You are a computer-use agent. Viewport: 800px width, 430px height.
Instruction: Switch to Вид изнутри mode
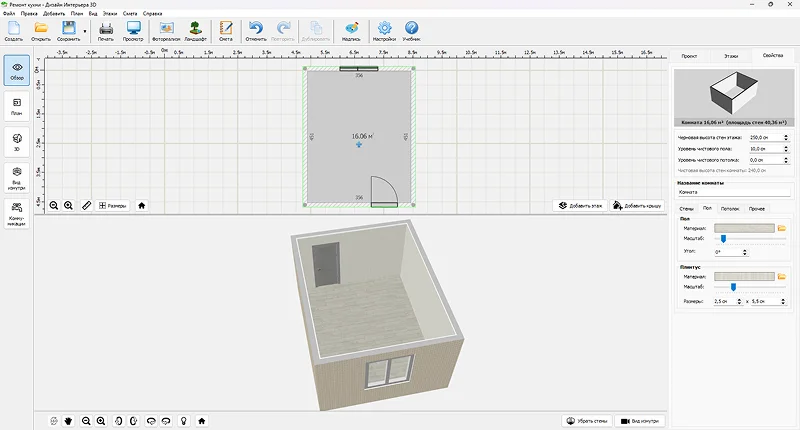coord(17,178)
